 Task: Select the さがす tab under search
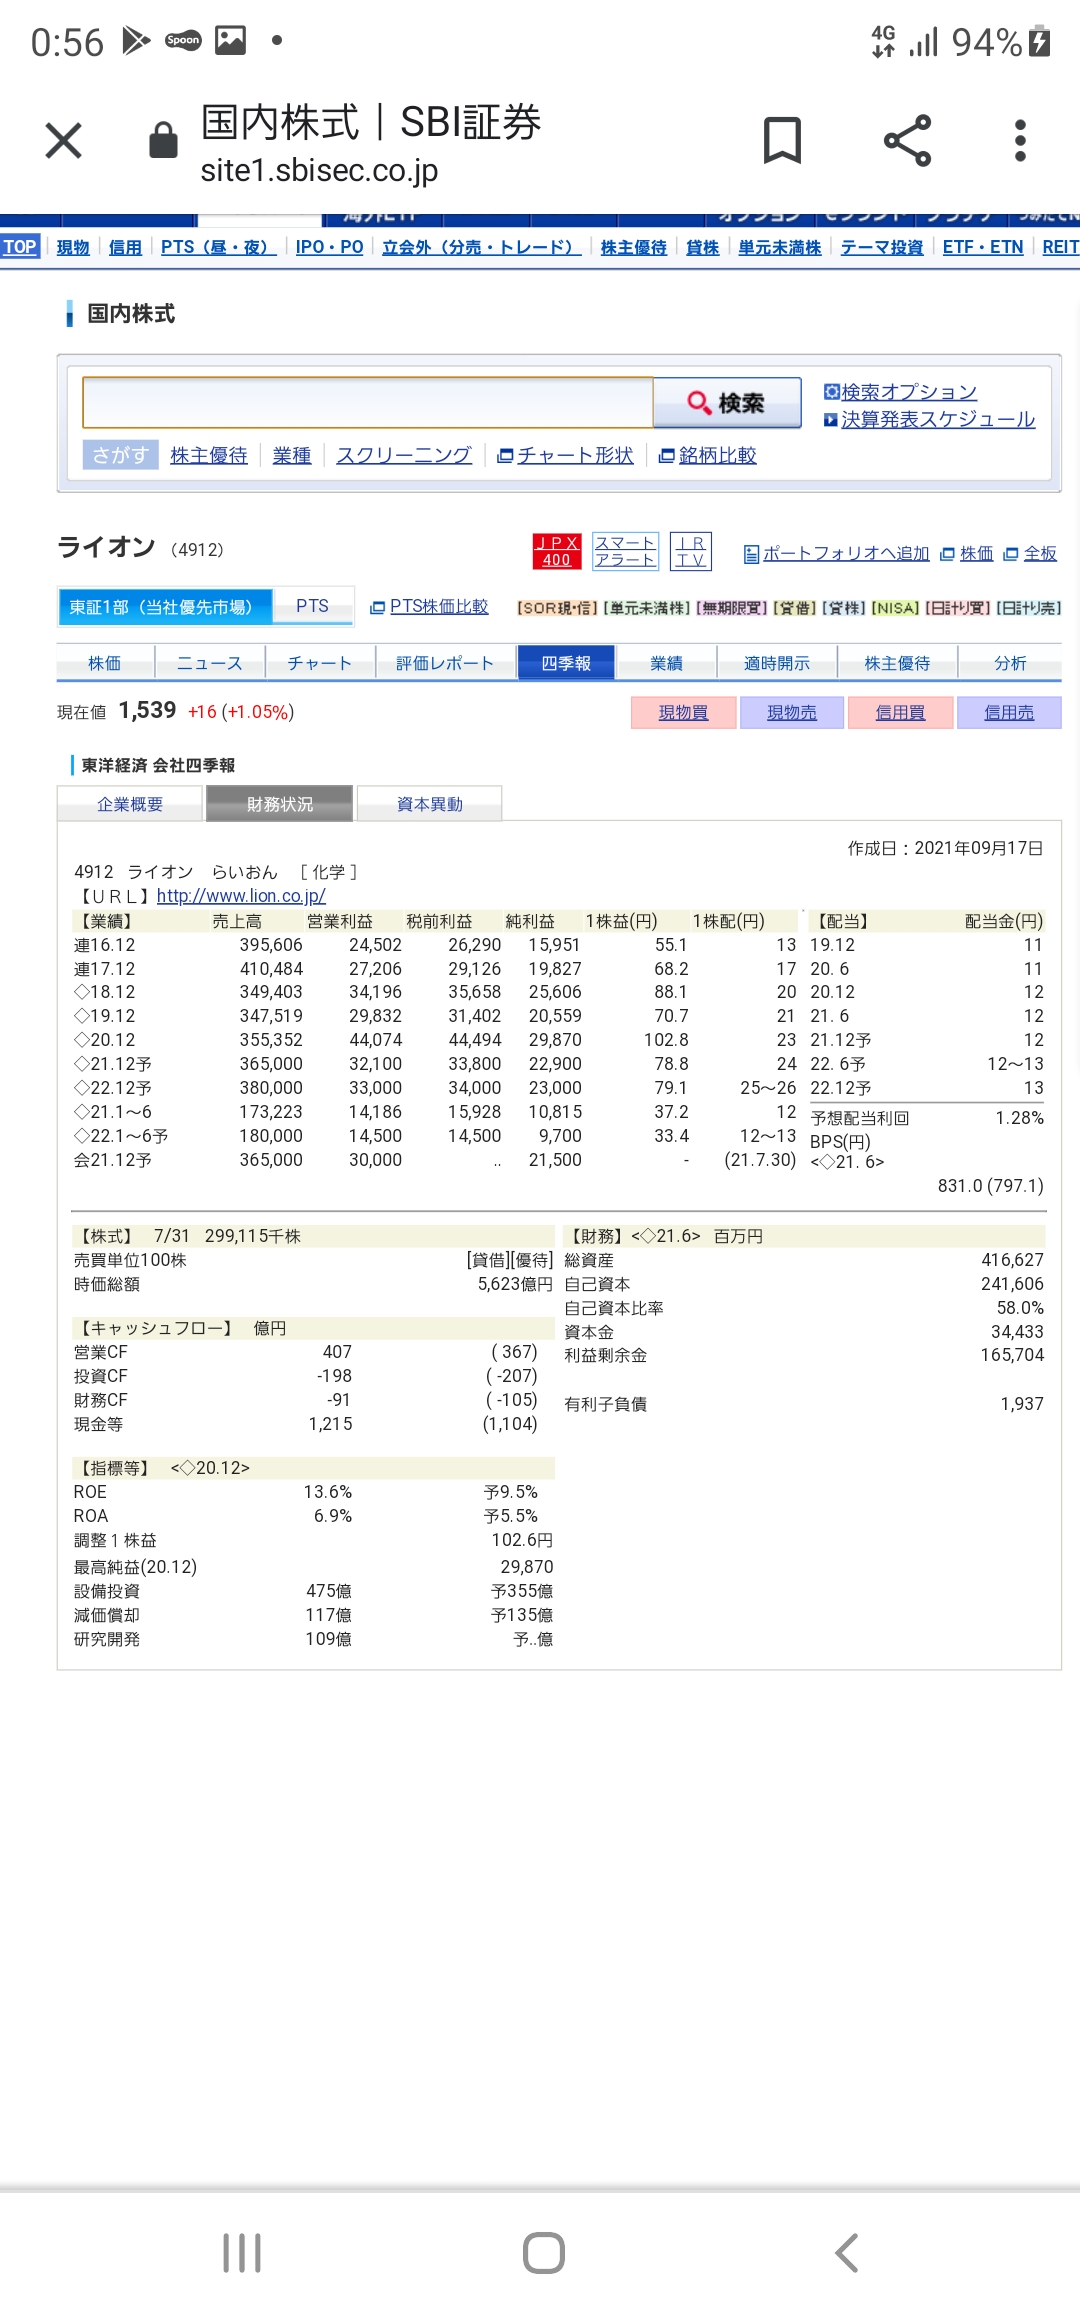(x=120, y=455)
